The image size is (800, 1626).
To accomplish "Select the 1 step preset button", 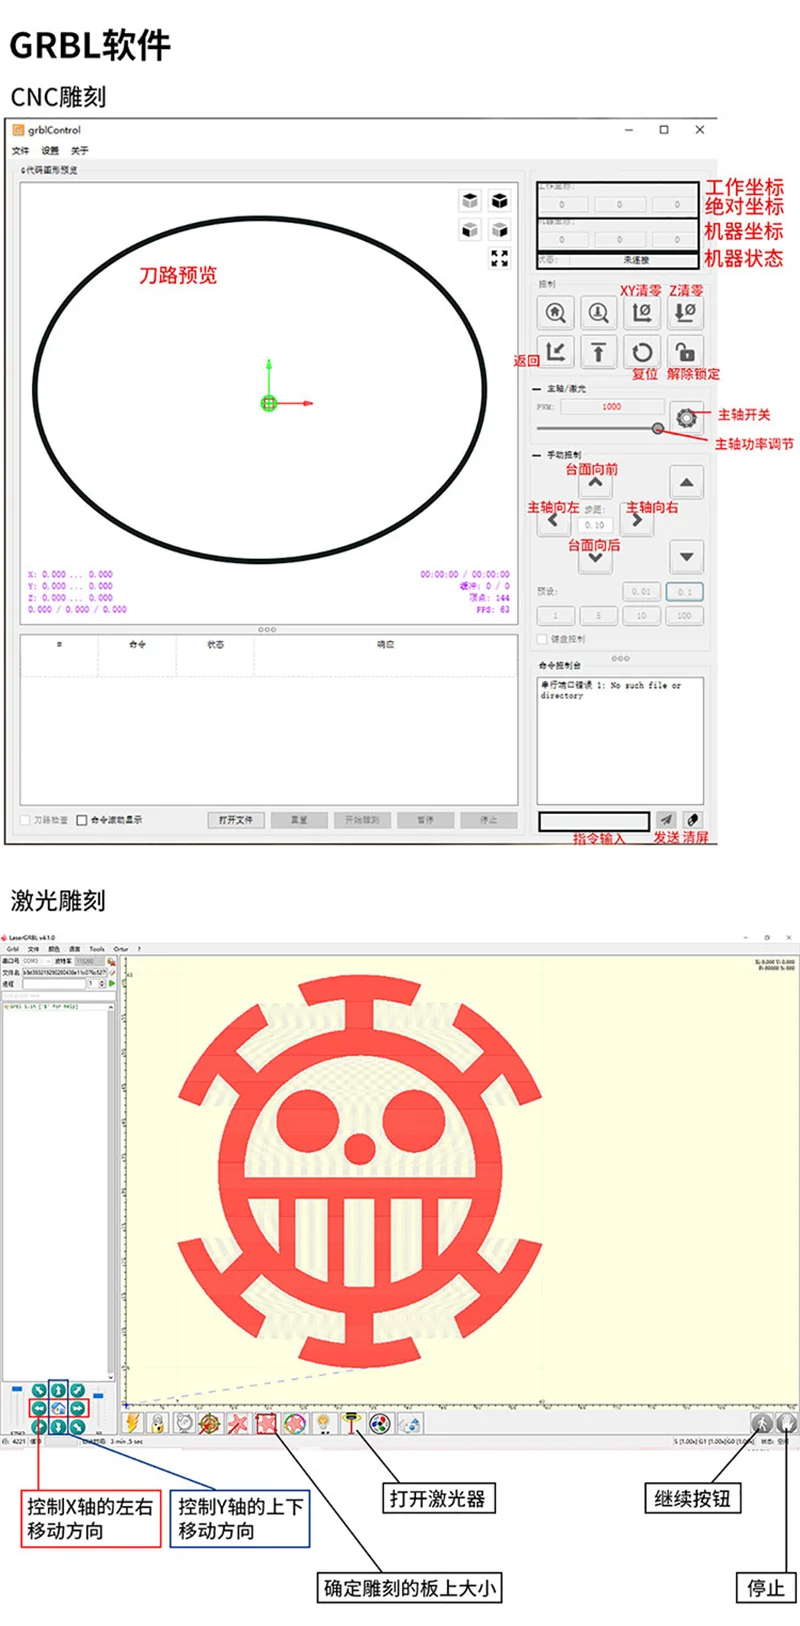I will click(x=555, y=616).
